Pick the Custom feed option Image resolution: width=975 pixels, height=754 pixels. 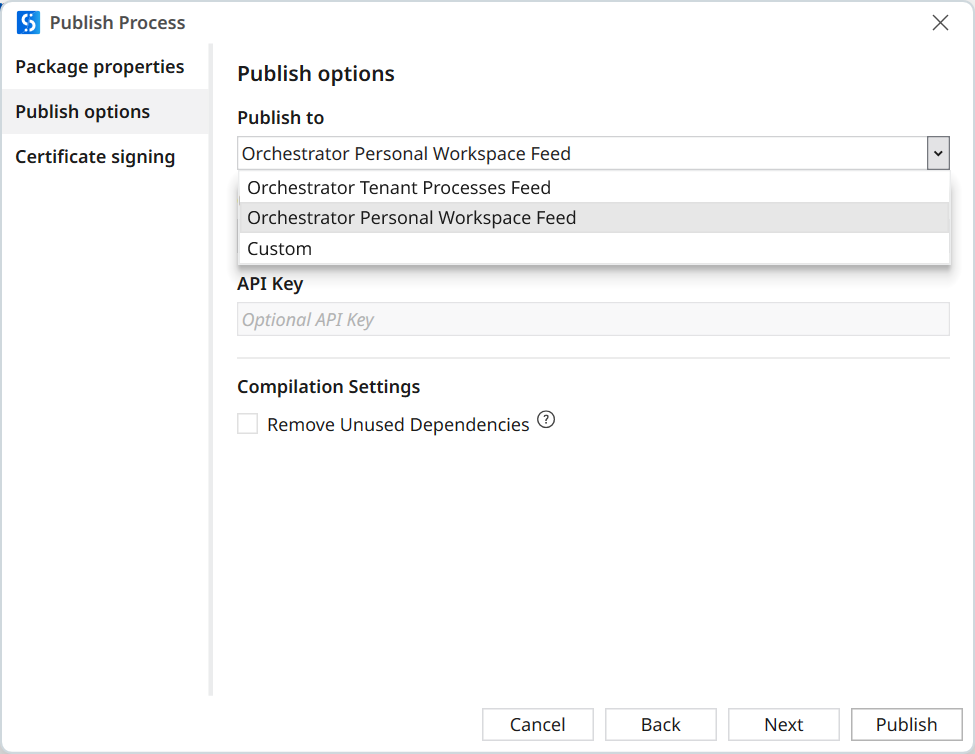pos(280,249)
